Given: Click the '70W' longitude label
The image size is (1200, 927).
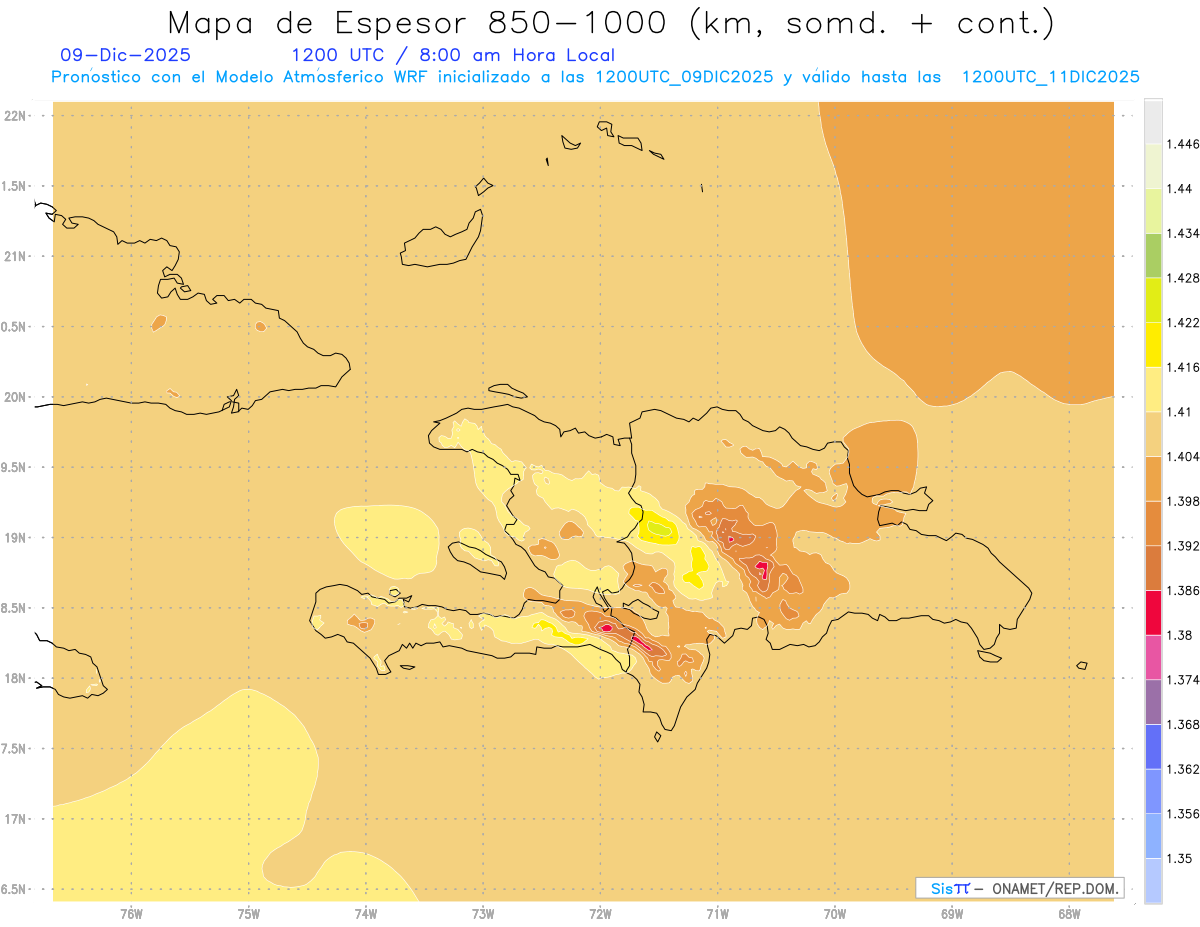Looking at the screenshot, I should 835,914.
